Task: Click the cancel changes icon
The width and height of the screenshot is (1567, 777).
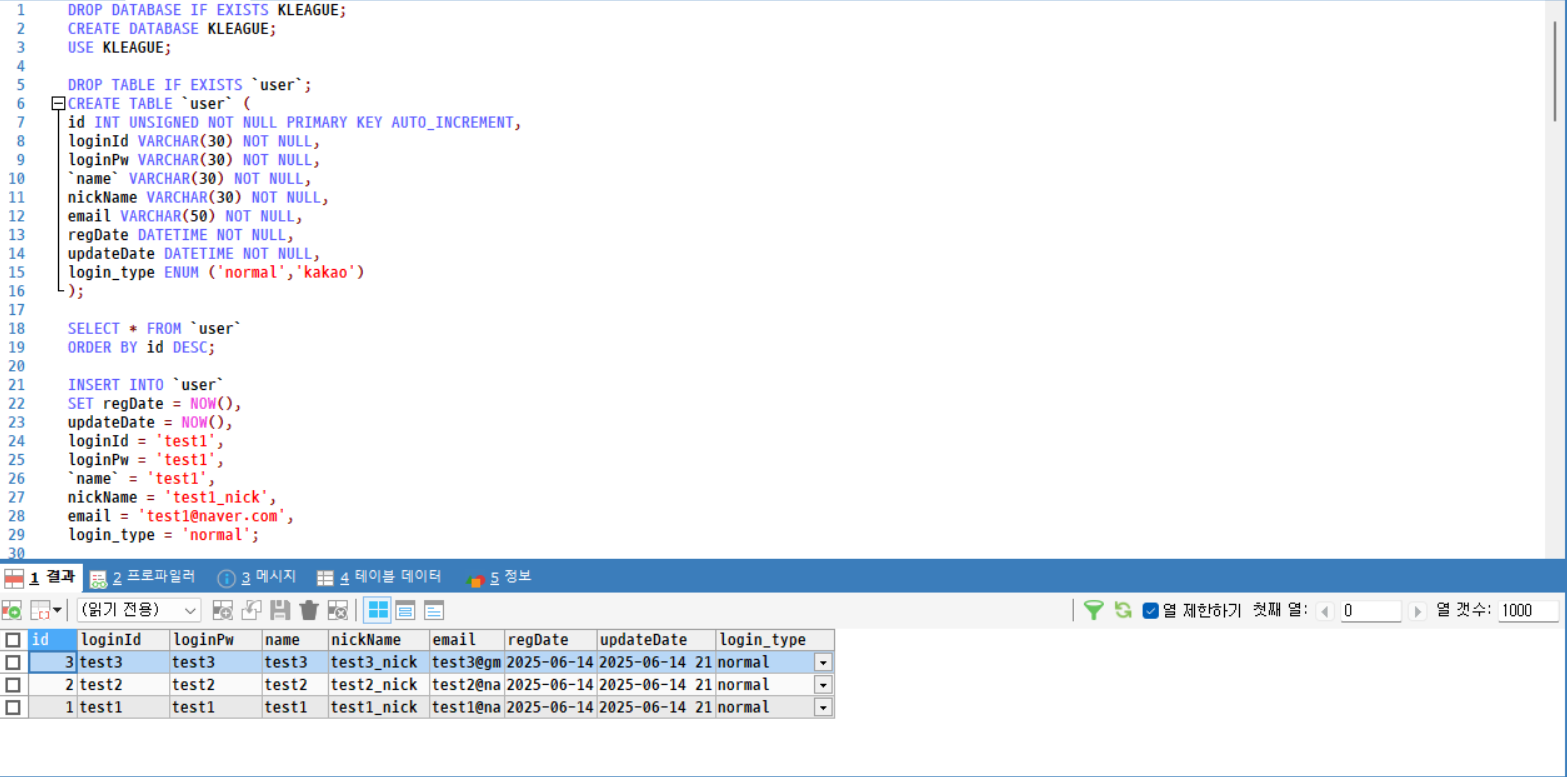Action: pos(338,610)
